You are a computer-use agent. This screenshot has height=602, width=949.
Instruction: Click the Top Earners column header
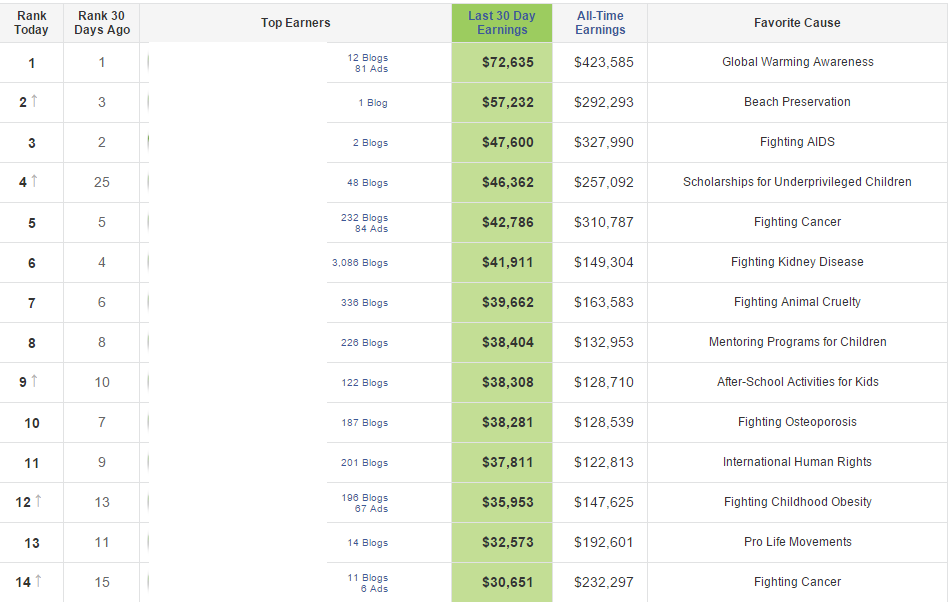point(295,23)
